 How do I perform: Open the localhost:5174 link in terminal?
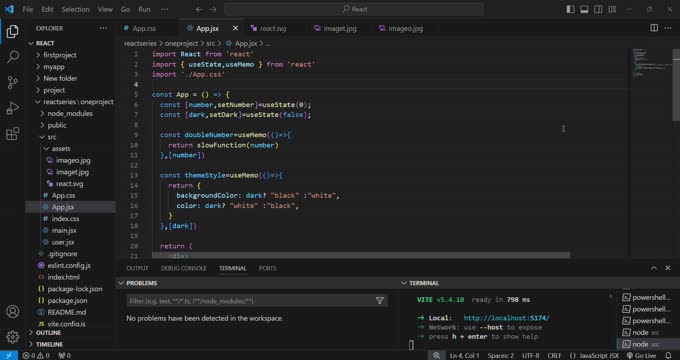click(506, 318)
